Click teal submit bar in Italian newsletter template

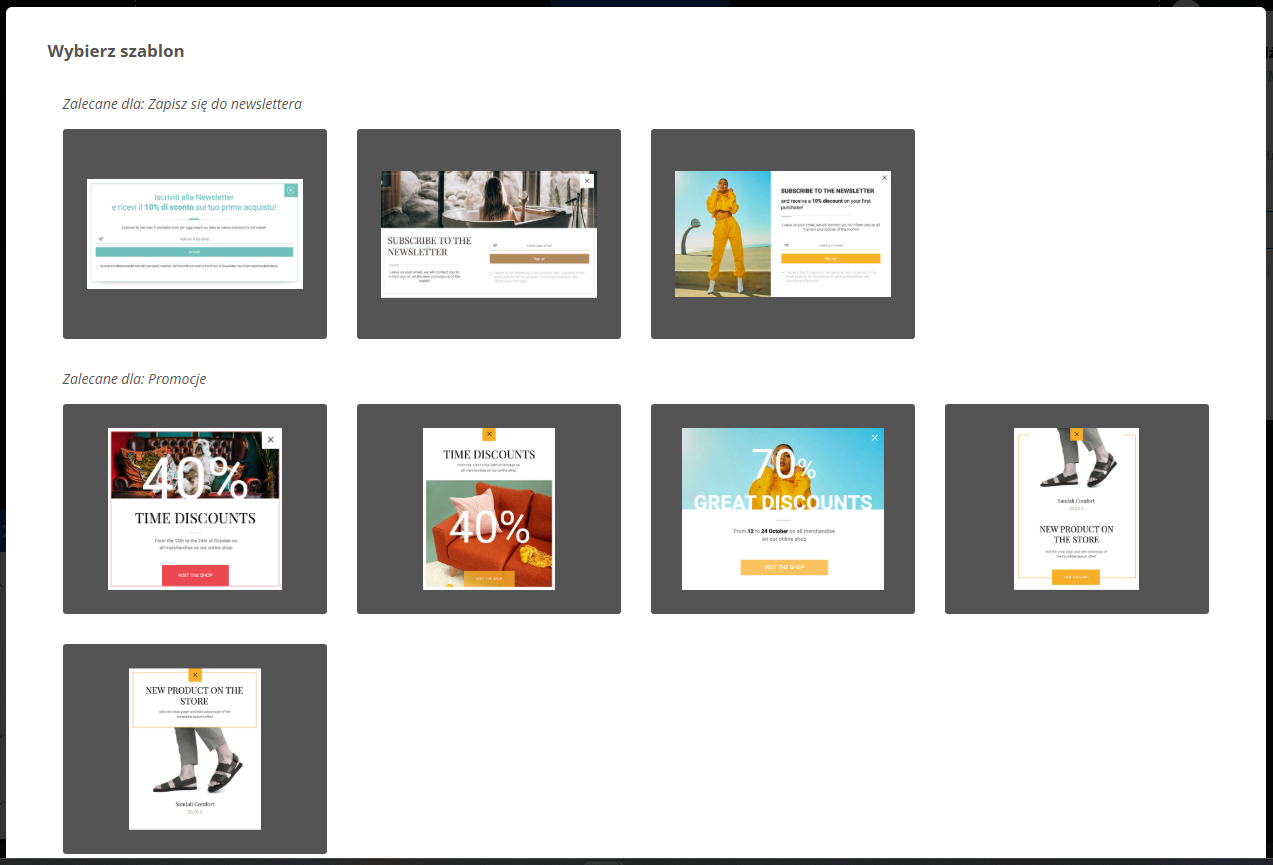point(195,252)
